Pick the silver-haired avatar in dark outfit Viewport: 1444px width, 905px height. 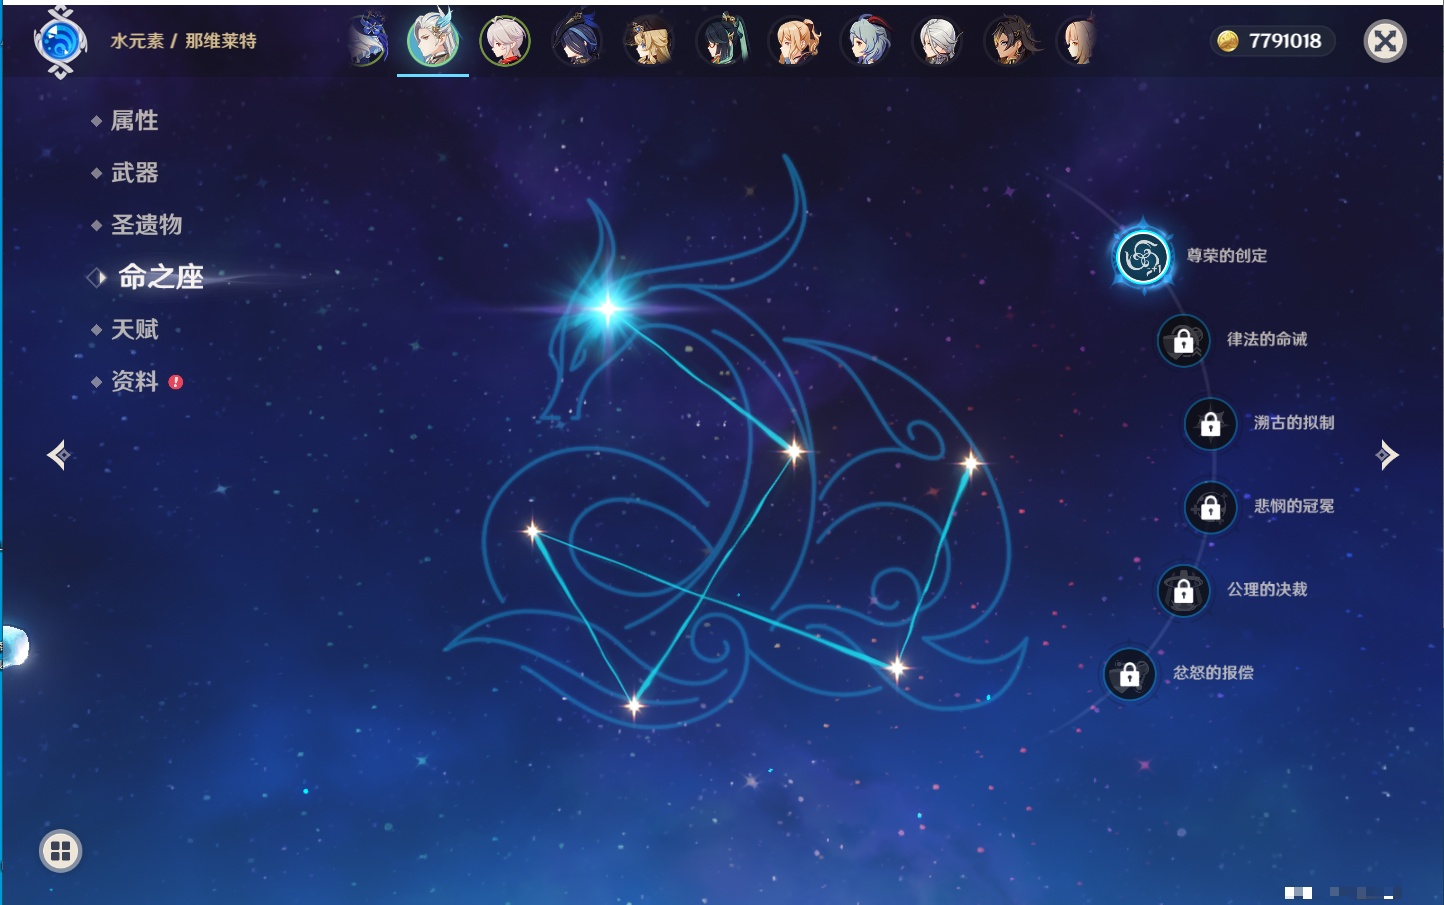tap(938, 41)
